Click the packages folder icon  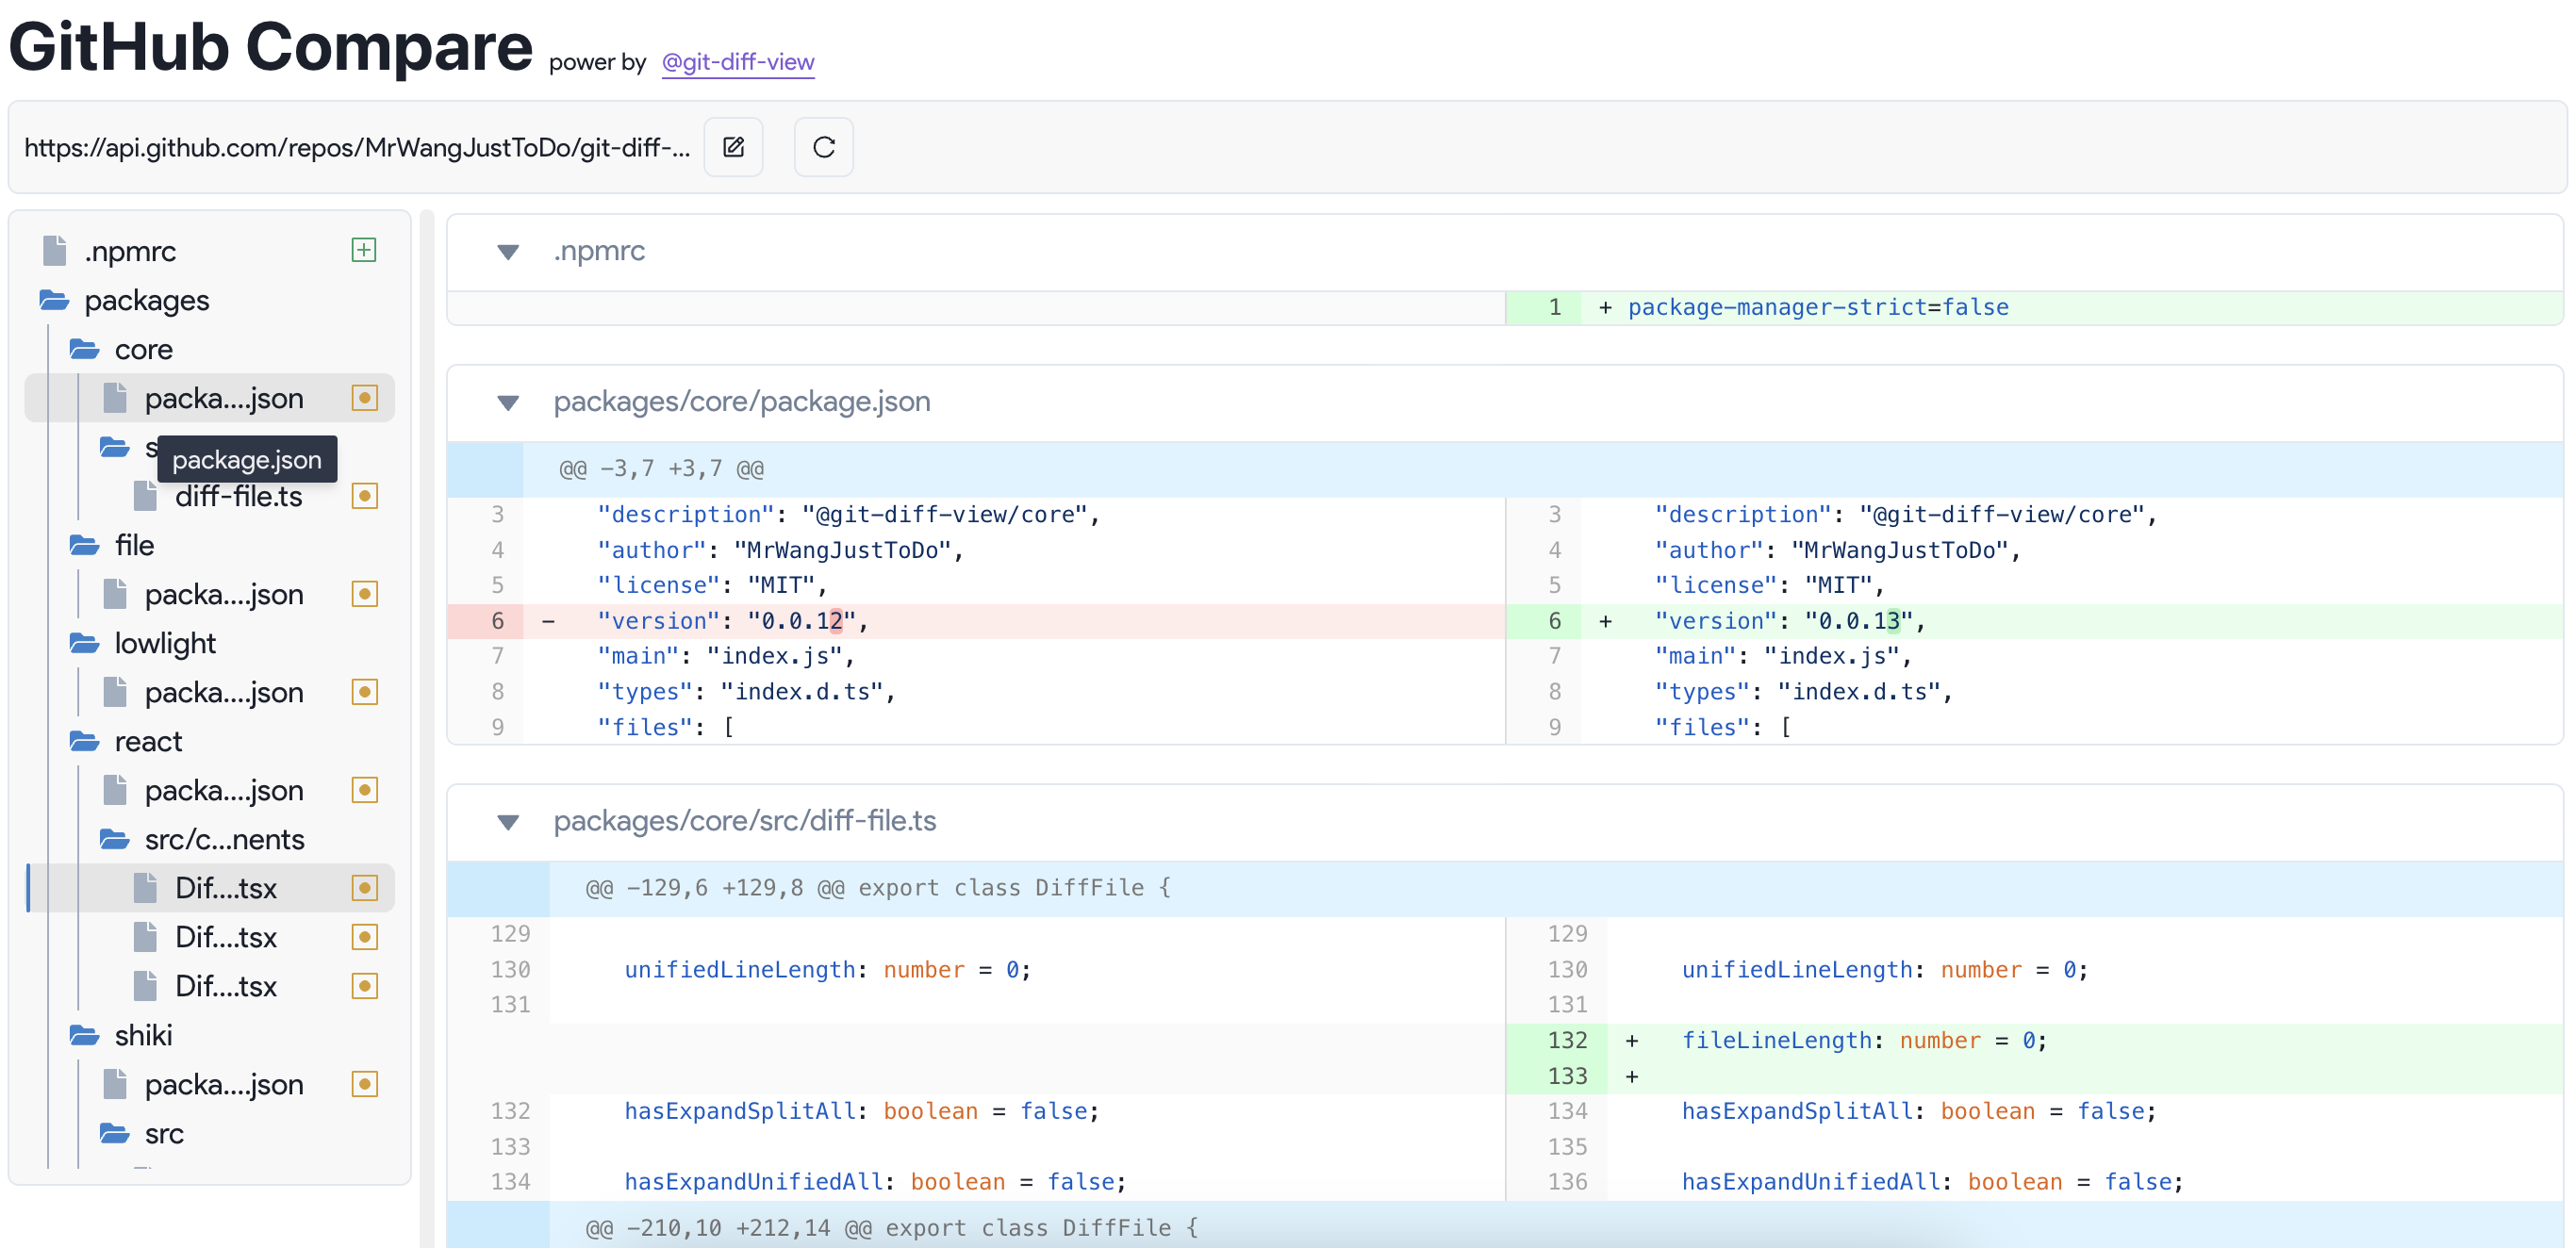(54, 300)
